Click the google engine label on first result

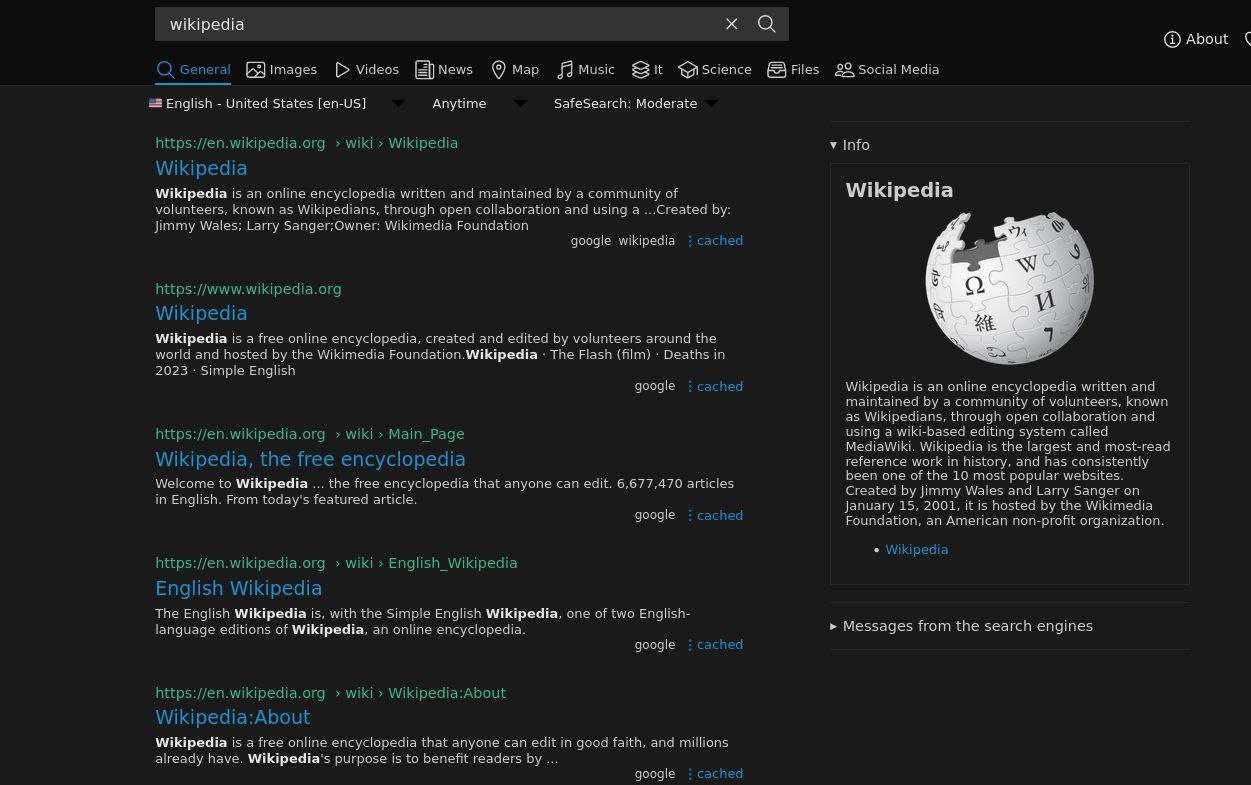point(590,241)
